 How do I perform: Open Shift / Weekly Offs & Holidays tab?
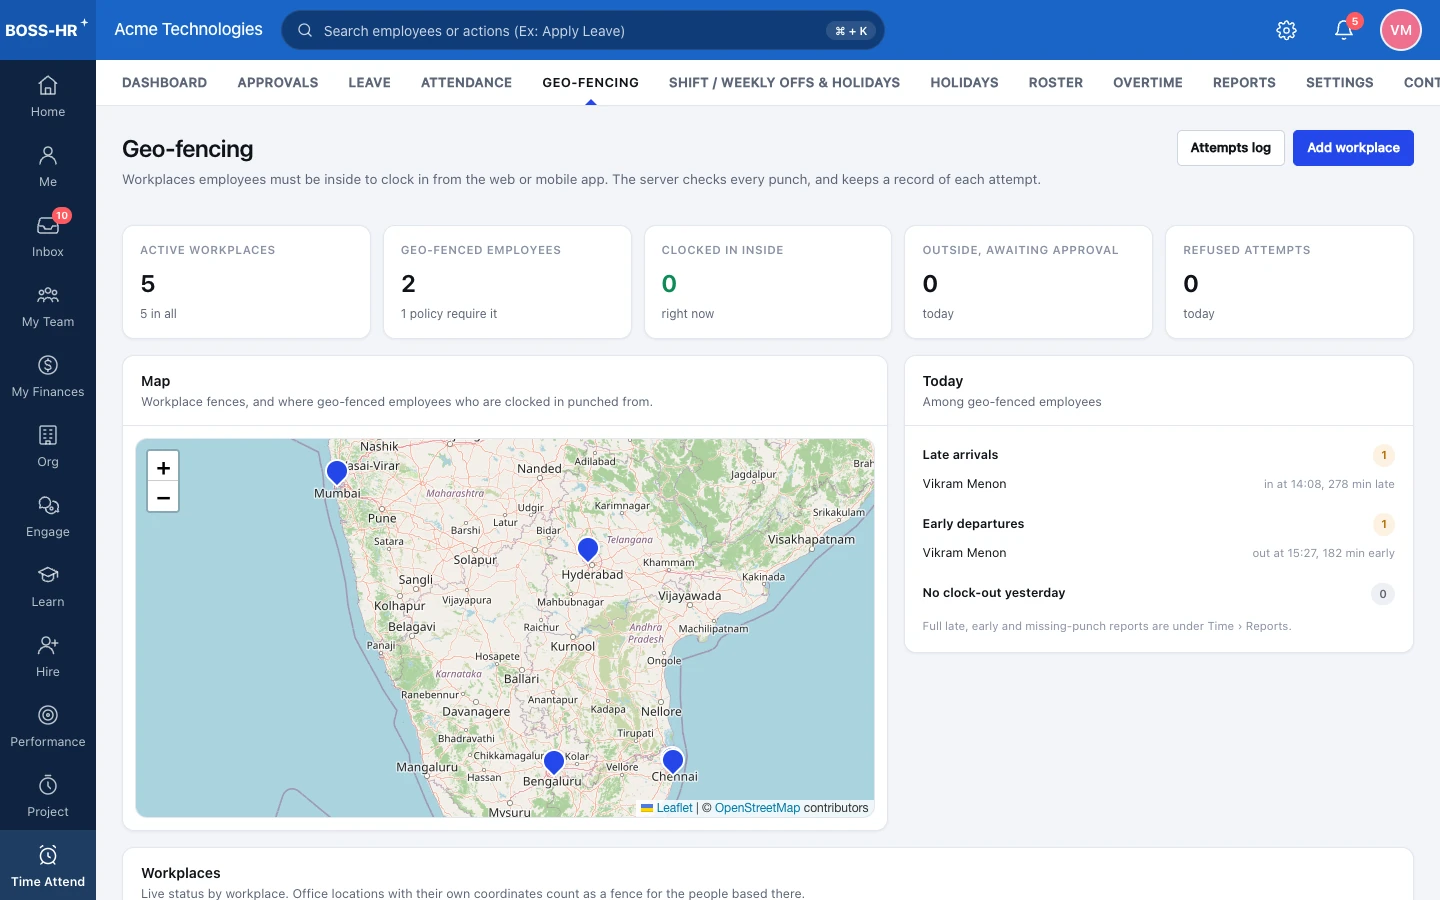784,83
